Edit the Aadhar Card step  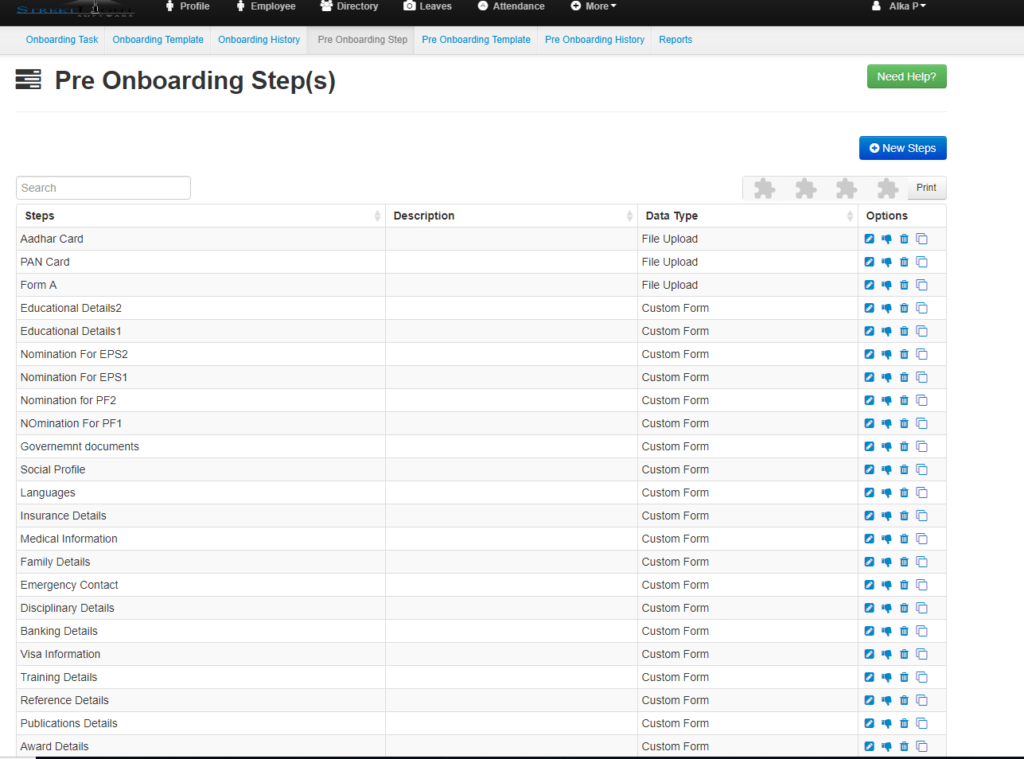[x=869, y=239]
